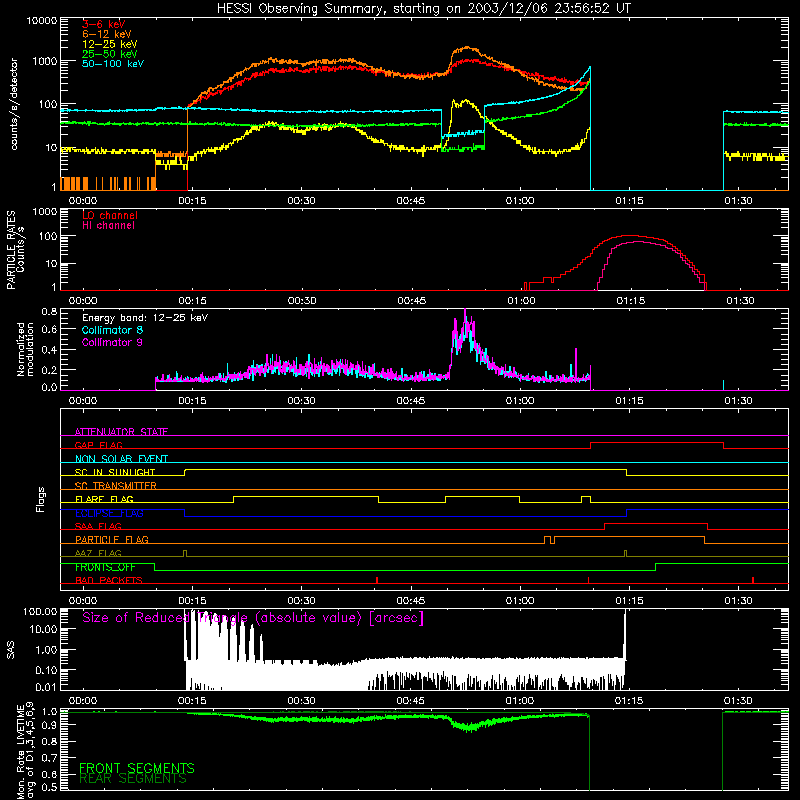The image size is (800, 800).
Task: Click the PARTICLE RATES y-axis title
Action: tap(15, 250)
